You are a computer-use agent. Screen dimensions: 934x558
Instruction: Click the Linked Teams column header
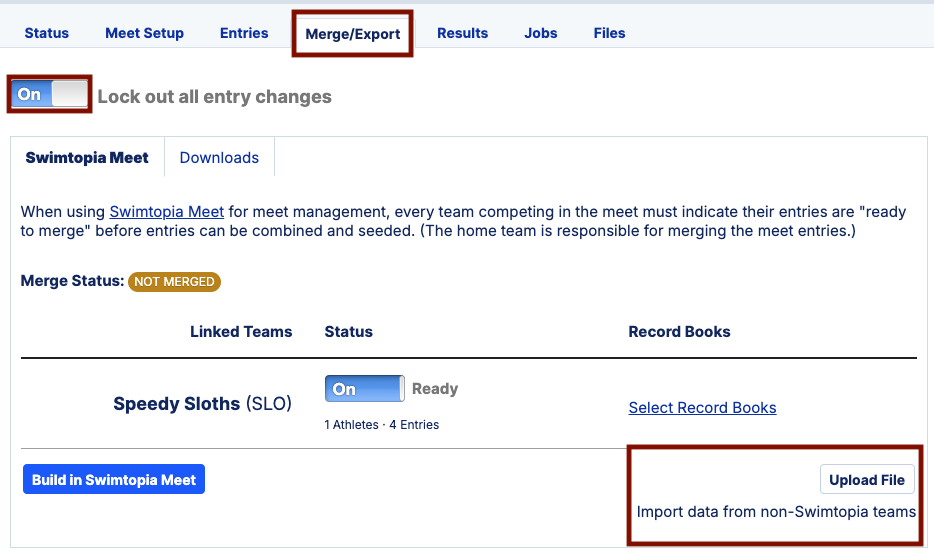(241, 332)
